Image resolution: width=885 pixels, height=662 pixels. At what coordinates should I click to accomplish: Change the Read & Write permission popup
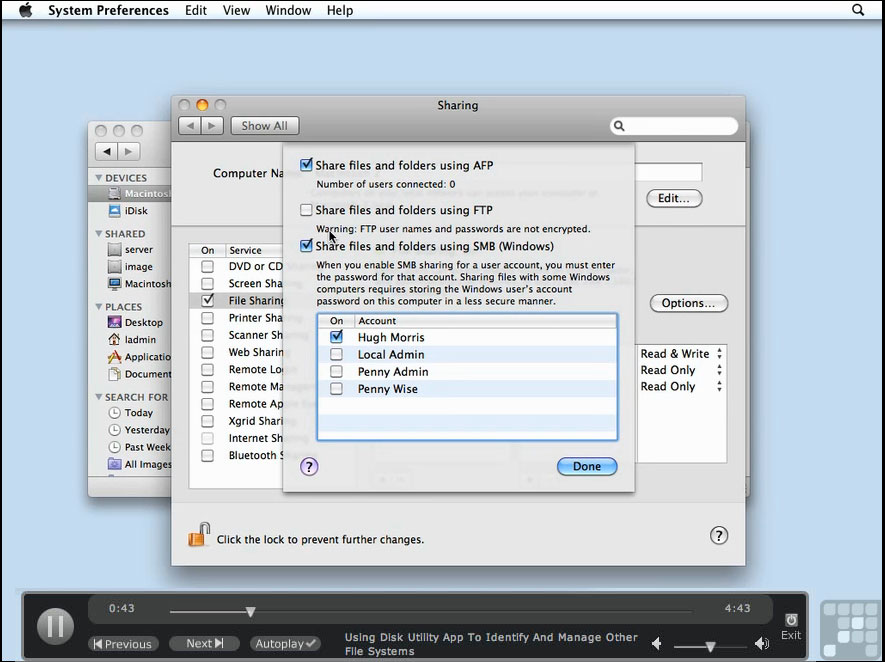681,354
